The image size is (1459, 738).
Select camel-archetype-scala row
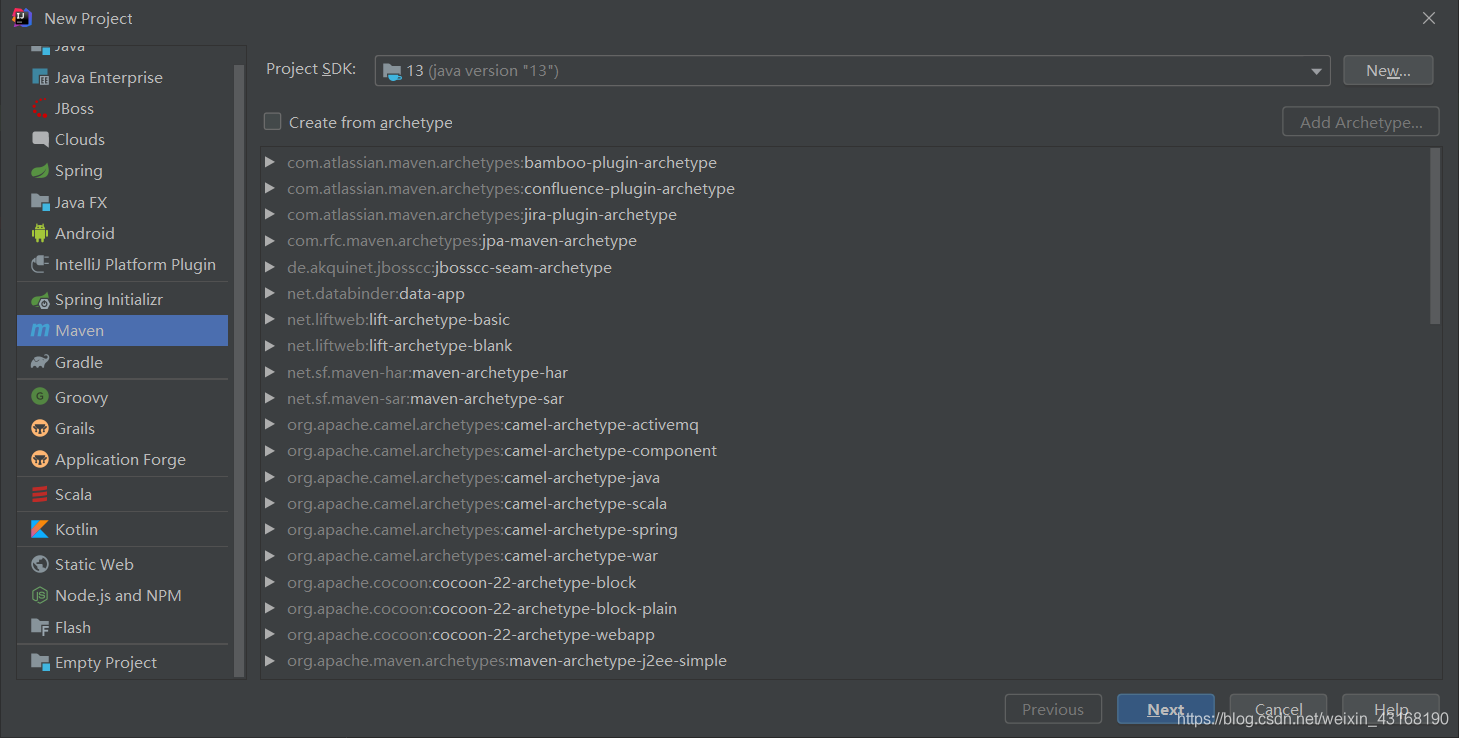point(845,503)
